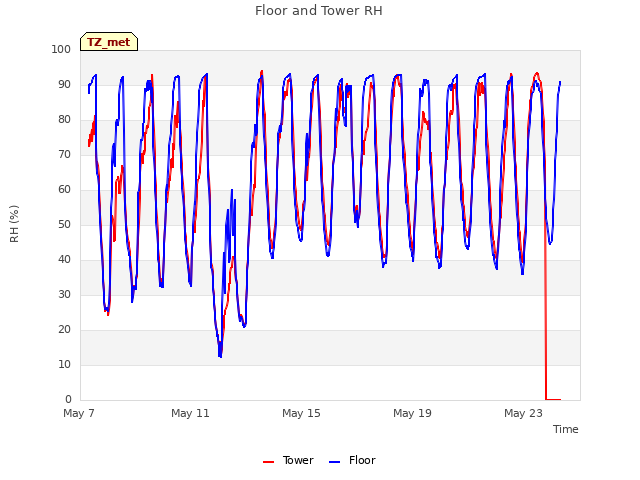The height and width of the screenshot is (480, 640).
Task: Click the May 7 x-axis label
Action: pyautogui.click(x=79, y=413)
